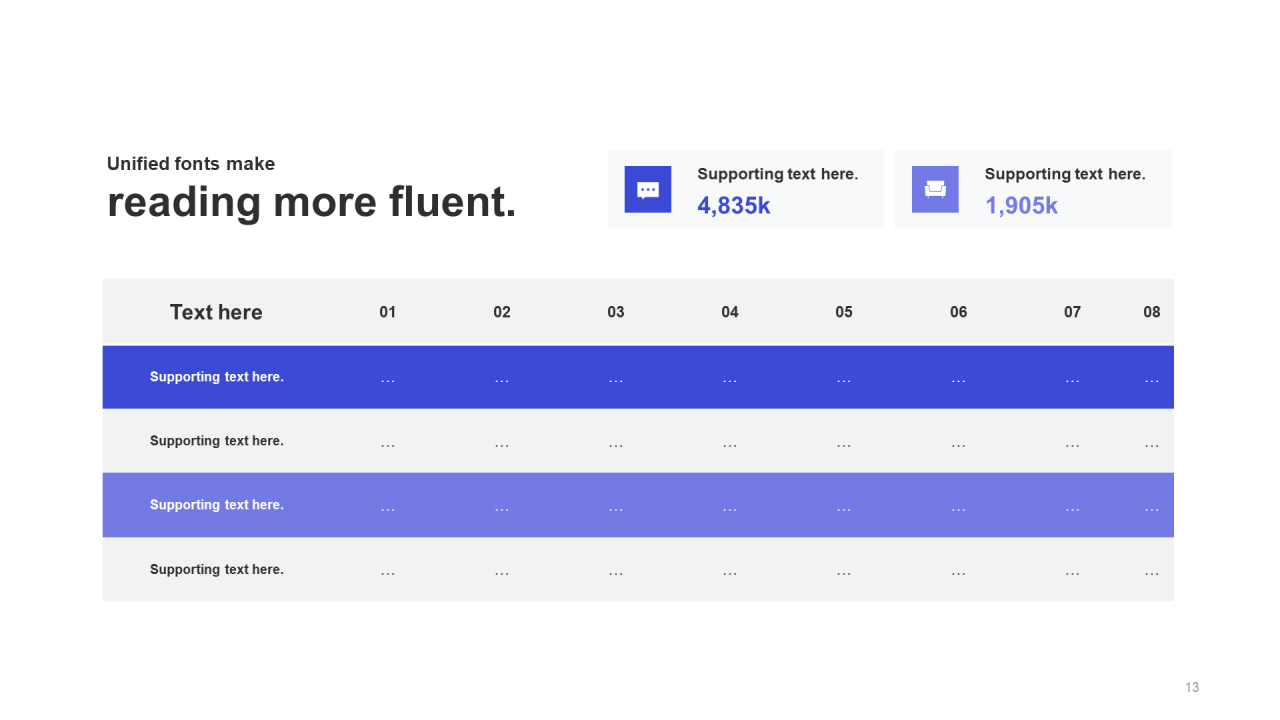Click the sofa icon
1280x720 pixels.
[x=935, y=189]
